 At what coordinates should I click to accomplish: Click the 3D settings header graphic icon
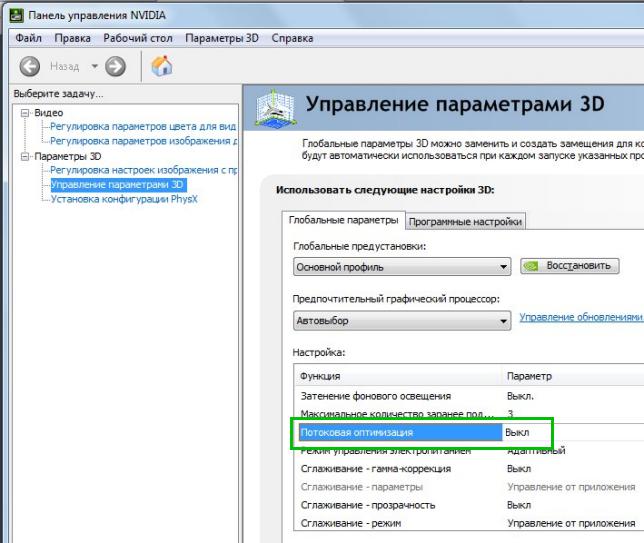click(x=275, y=108)
